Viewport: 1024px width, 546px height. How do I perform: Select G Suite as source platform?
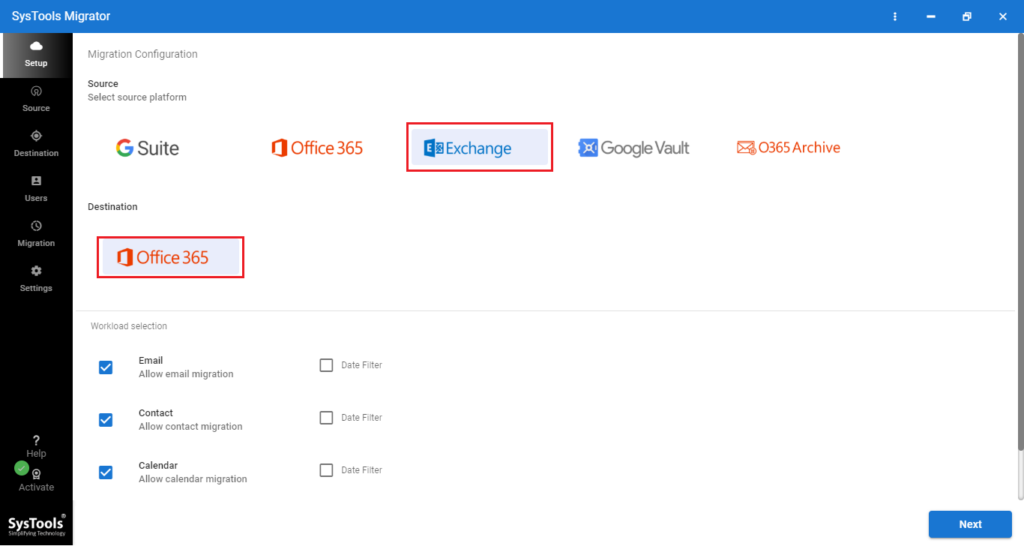pyautogui.click(x=147, y=148)
